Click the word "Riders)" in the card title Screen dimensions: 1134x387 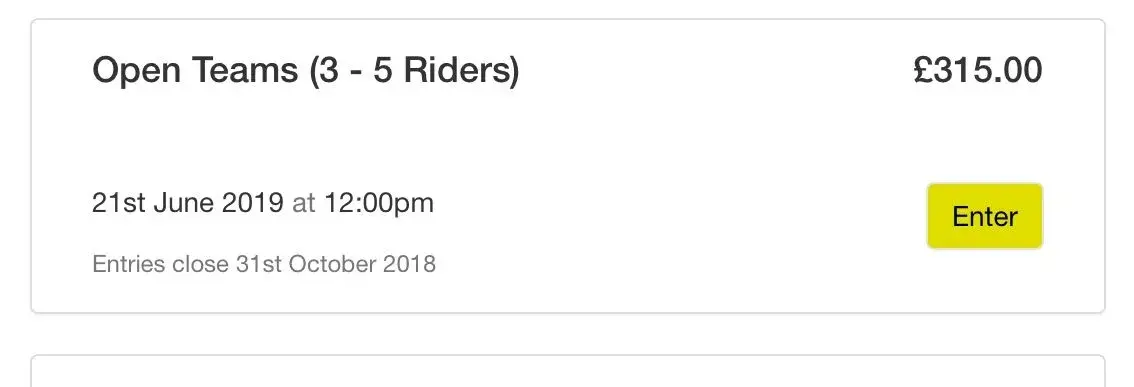pyautogui.click(x=462, y=71)
